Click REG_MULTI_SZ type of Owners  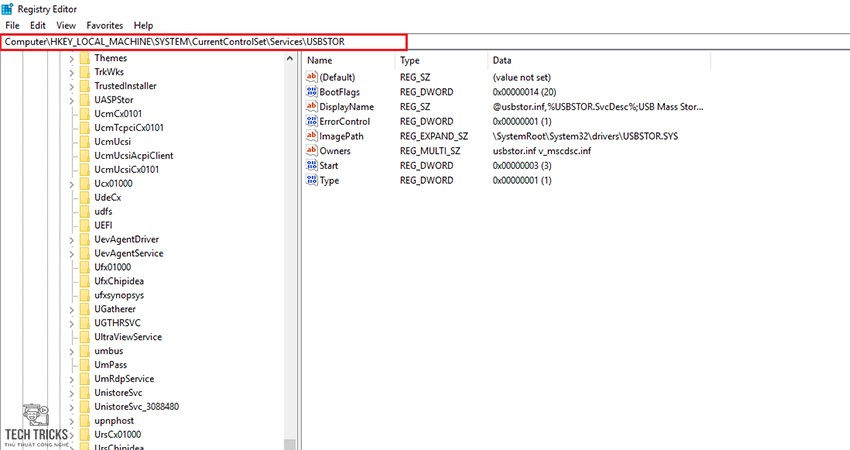[x=430, y=151]
